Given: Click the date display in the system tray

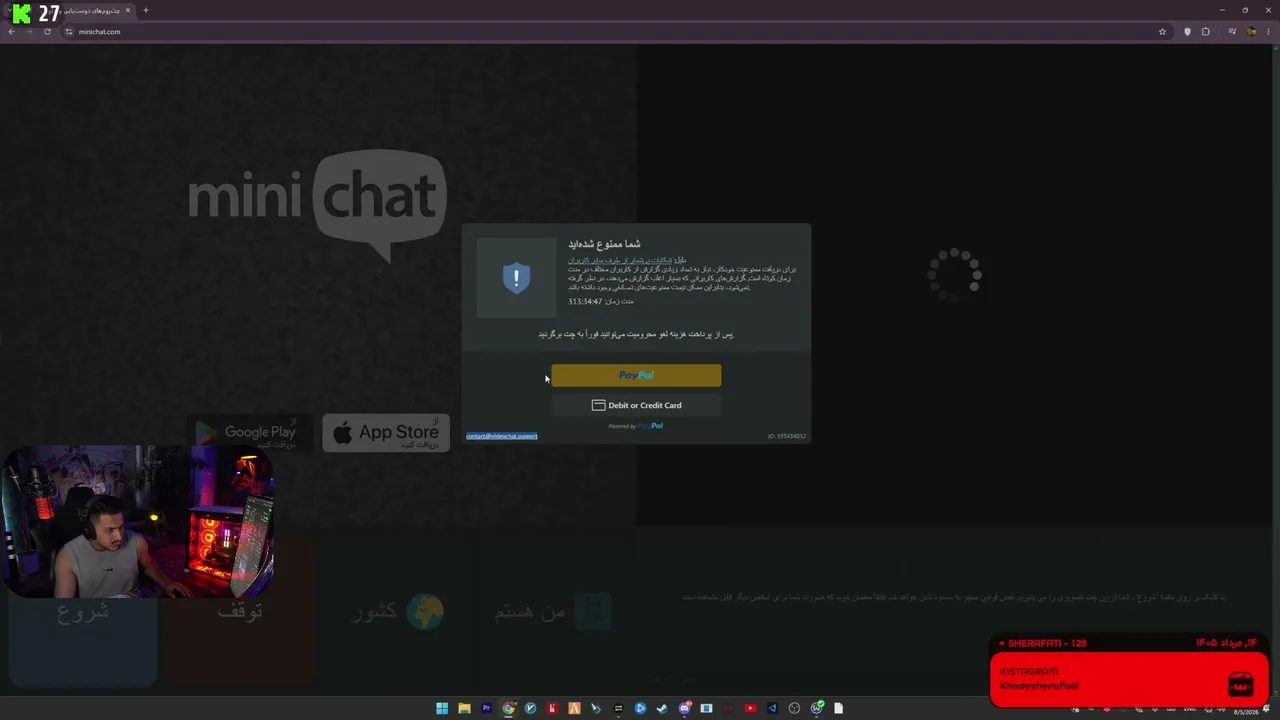Looking at the screenshot, I should (x=1244, y=712).
